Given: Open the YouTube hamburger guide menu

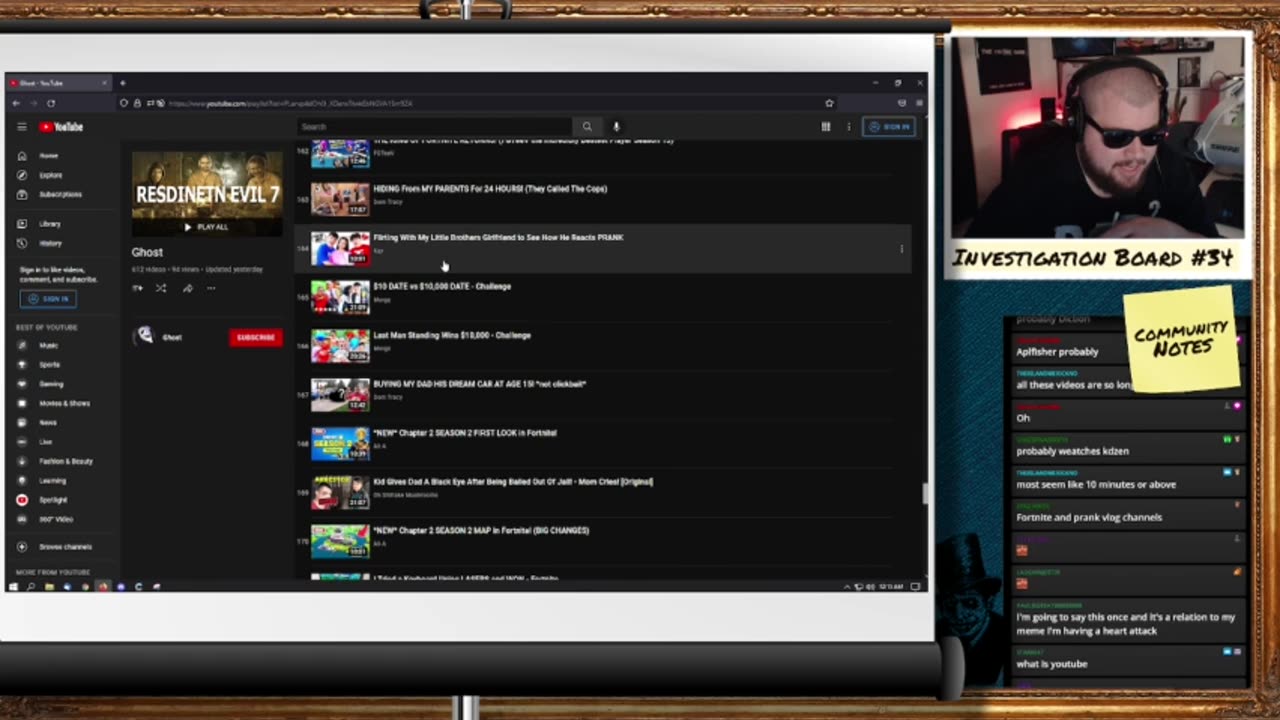Looking at the screenshot, I should 21,127.
